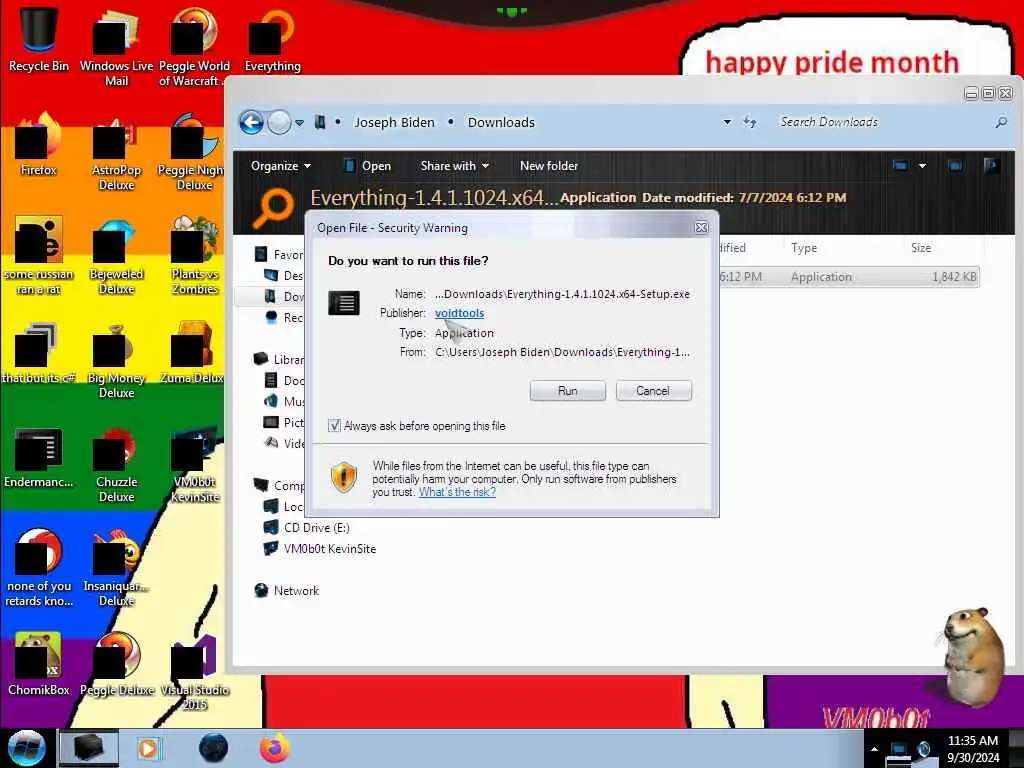The height and width of the screenshot is (768, 1024).
Task: Open ChomikBox desktop icon
Action: (x=39, y=665)
